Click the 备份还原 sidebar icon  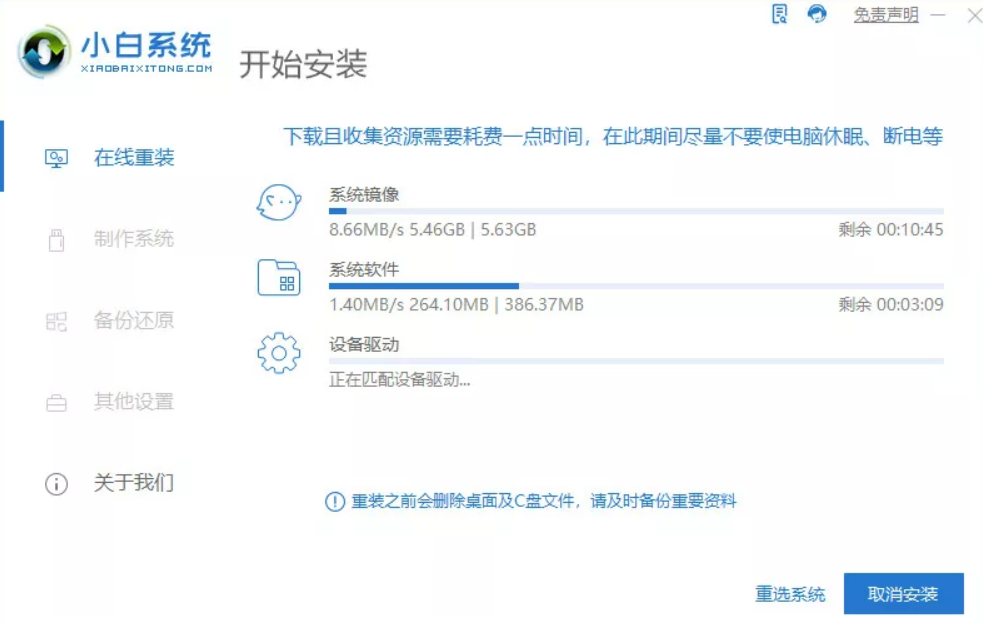57,321
